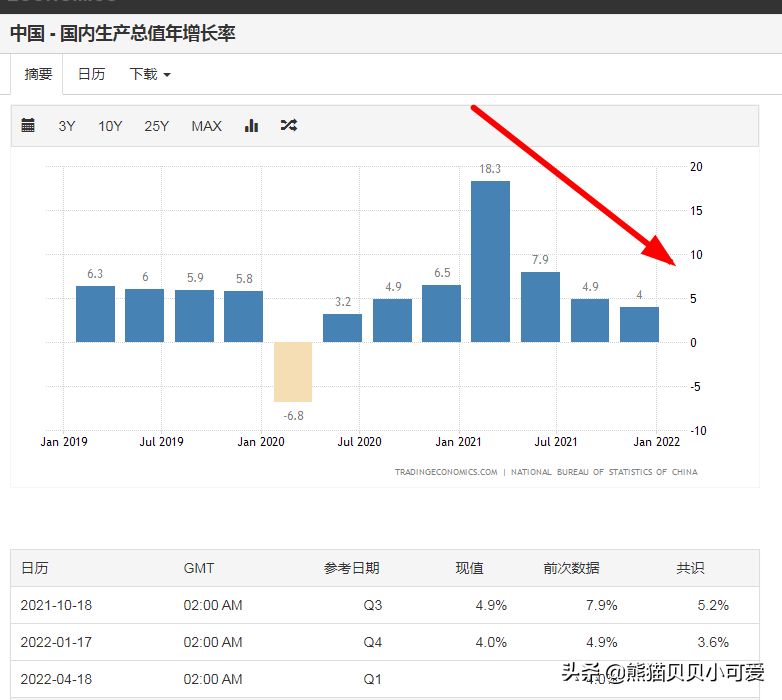Click the negative -6.8 bar

pos(293,371)
